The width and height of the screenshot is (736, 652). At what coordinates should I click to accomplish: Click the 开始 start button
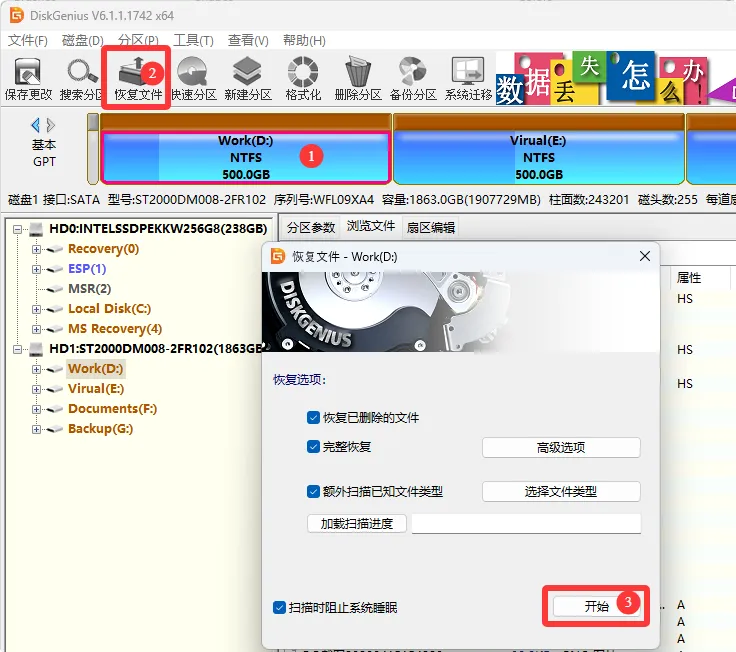(596, 606)
